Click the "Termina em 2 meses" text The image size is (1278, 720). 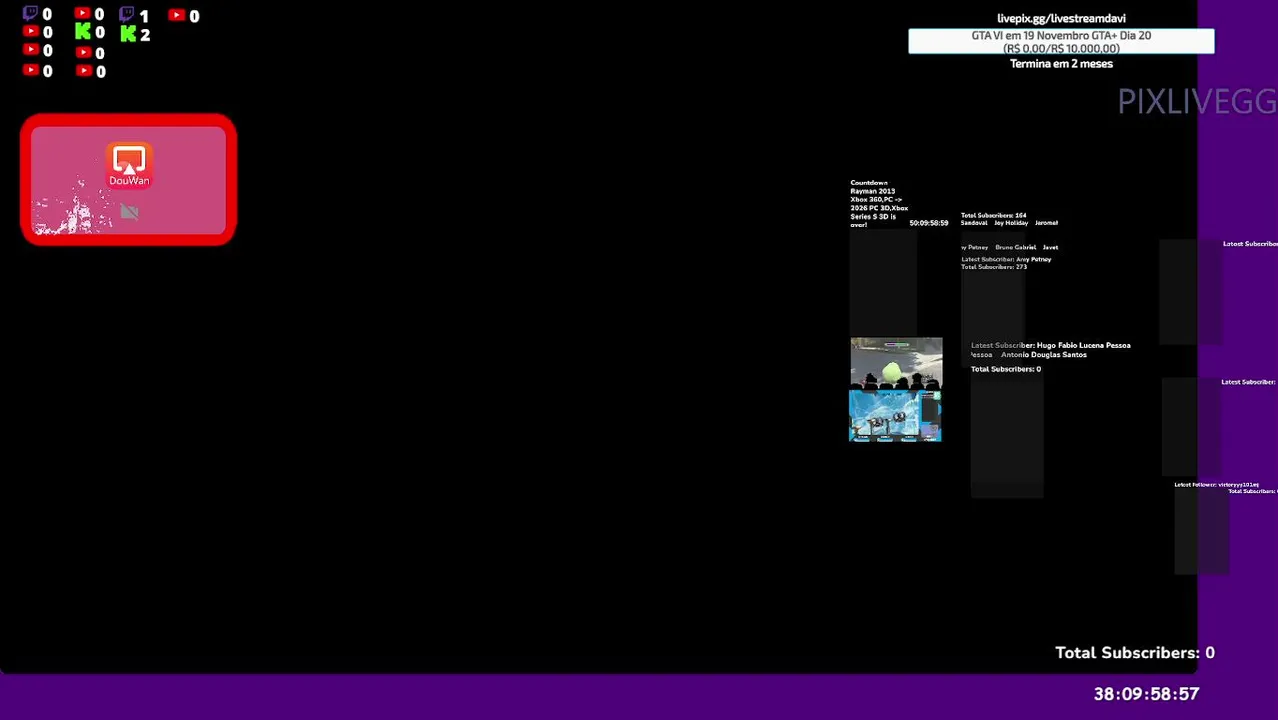point(1061,63)
